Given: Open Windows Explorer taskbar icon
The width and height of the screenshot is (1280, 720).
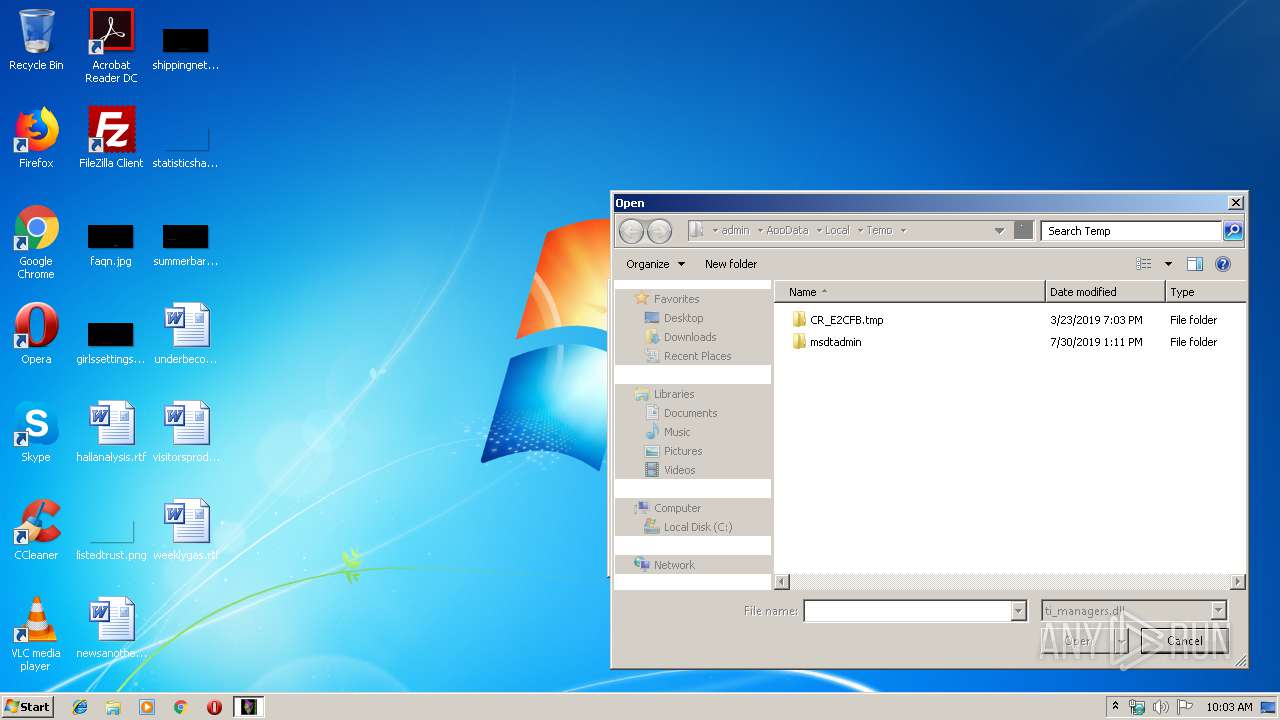Looking at the screenshot, I should tap(113, 707).
